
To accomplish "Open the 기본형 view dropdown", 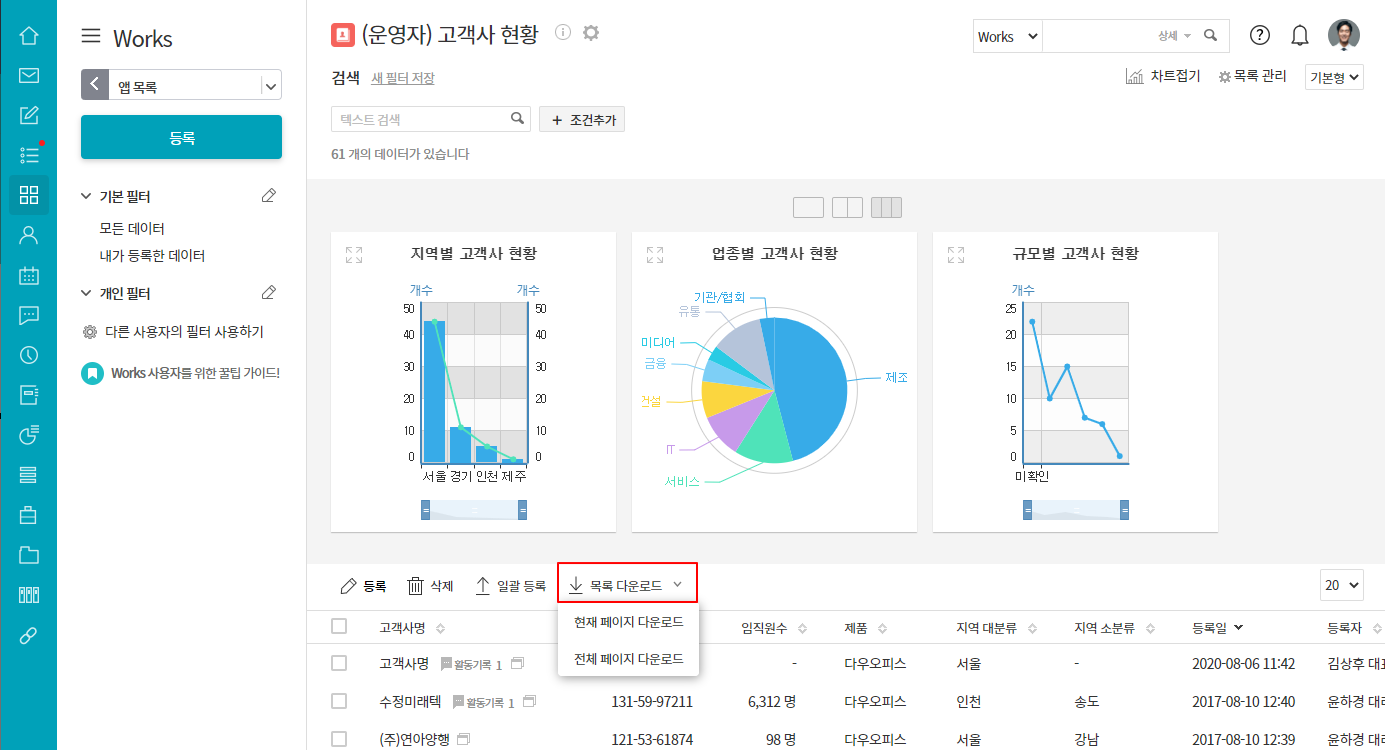I will pos(1334,77).
